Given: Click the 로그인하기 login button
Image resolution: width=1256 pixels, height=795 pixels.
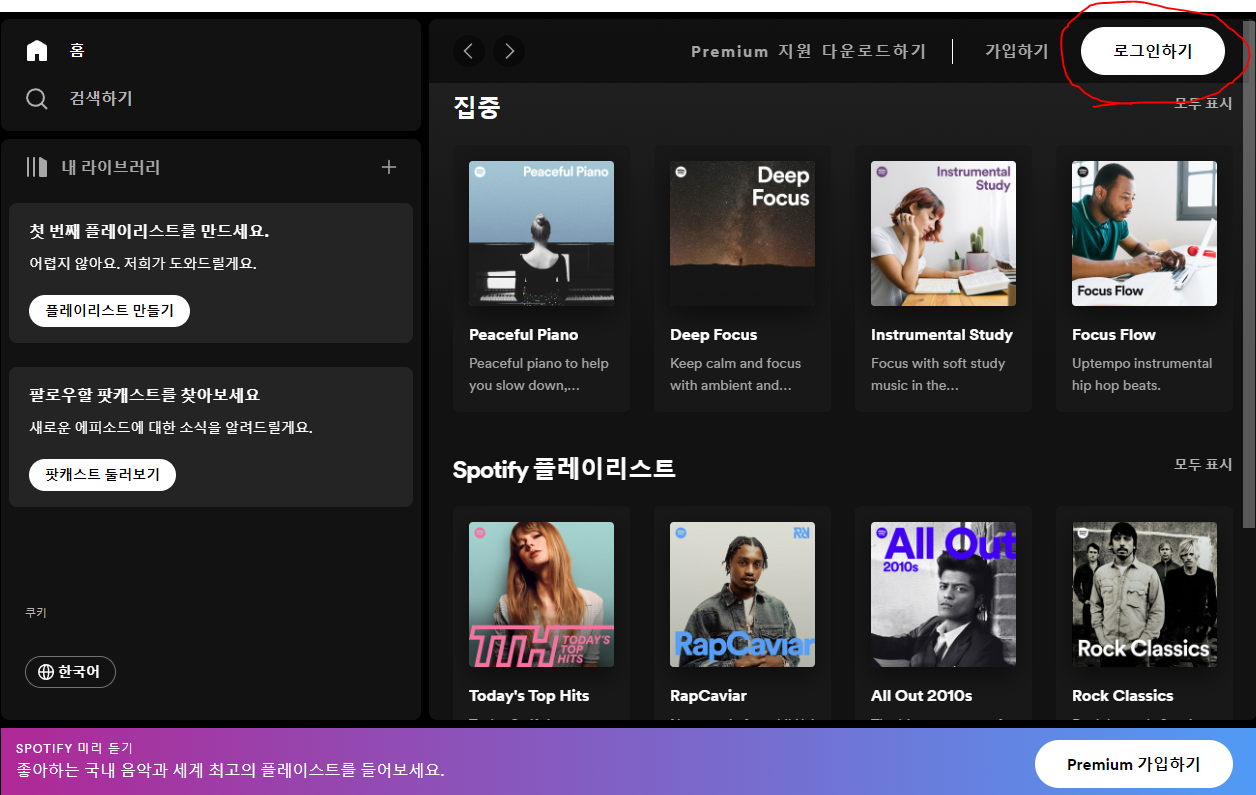Looking at the screenshot, I should [x=1153, y=51].
